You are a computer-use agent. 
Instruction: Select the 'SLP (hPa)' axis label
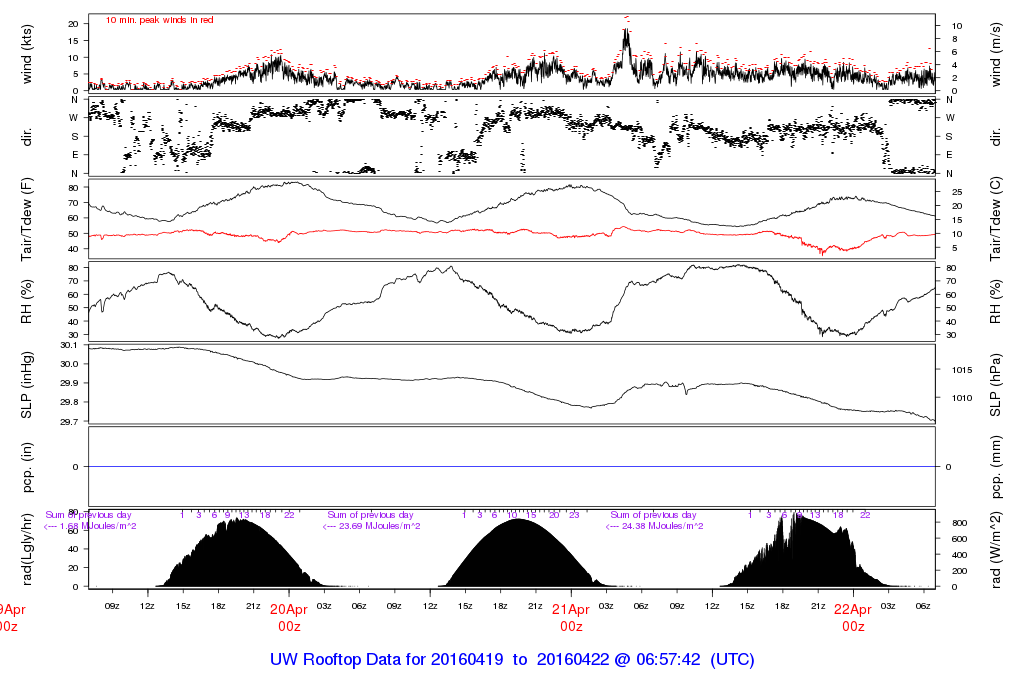tap(995, 385)
